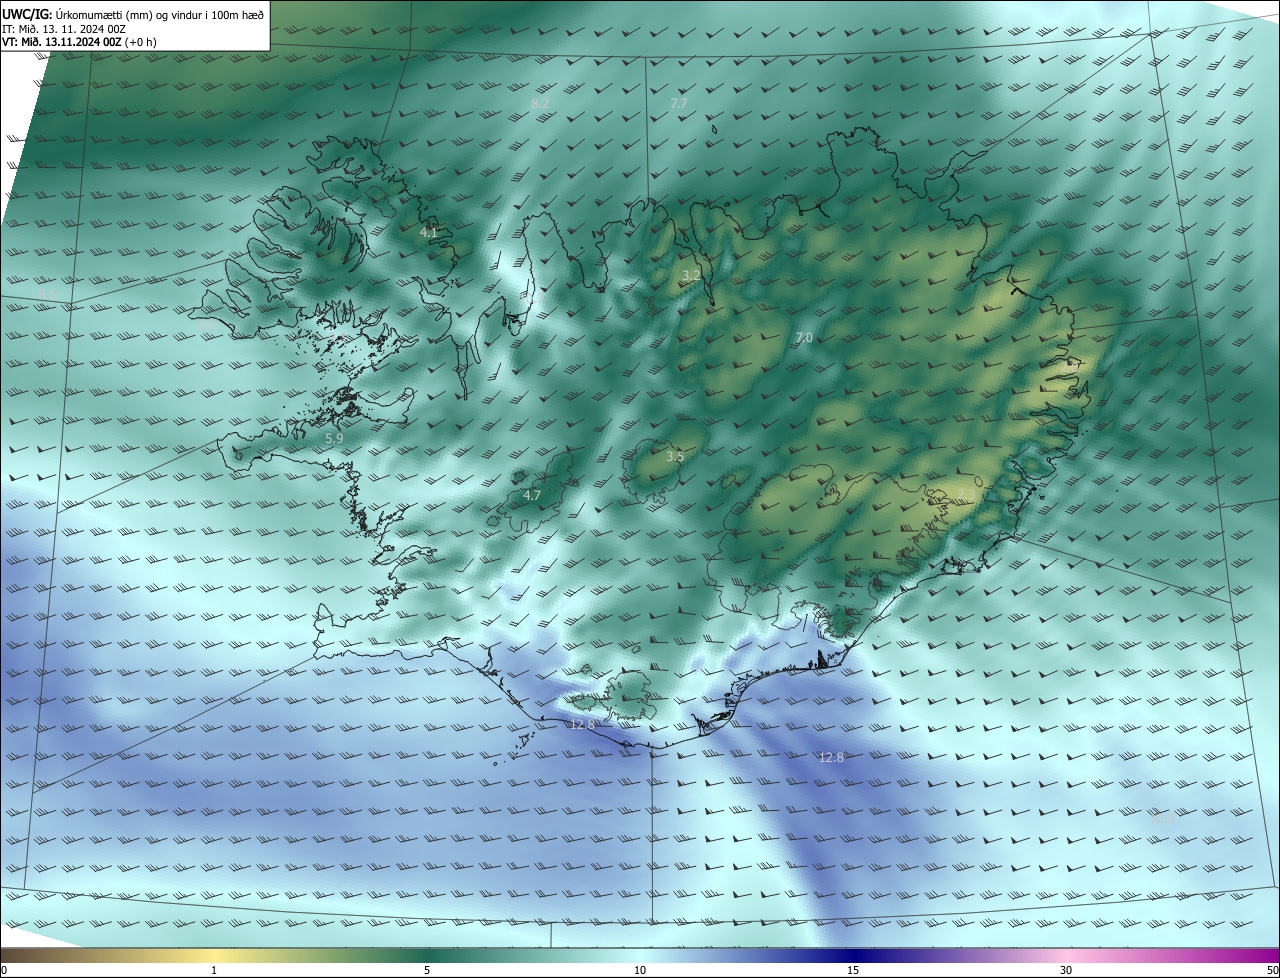Click the line 'VT: Mið. 13.11.2024 00Z (+0 h)'

coord(79,42)
